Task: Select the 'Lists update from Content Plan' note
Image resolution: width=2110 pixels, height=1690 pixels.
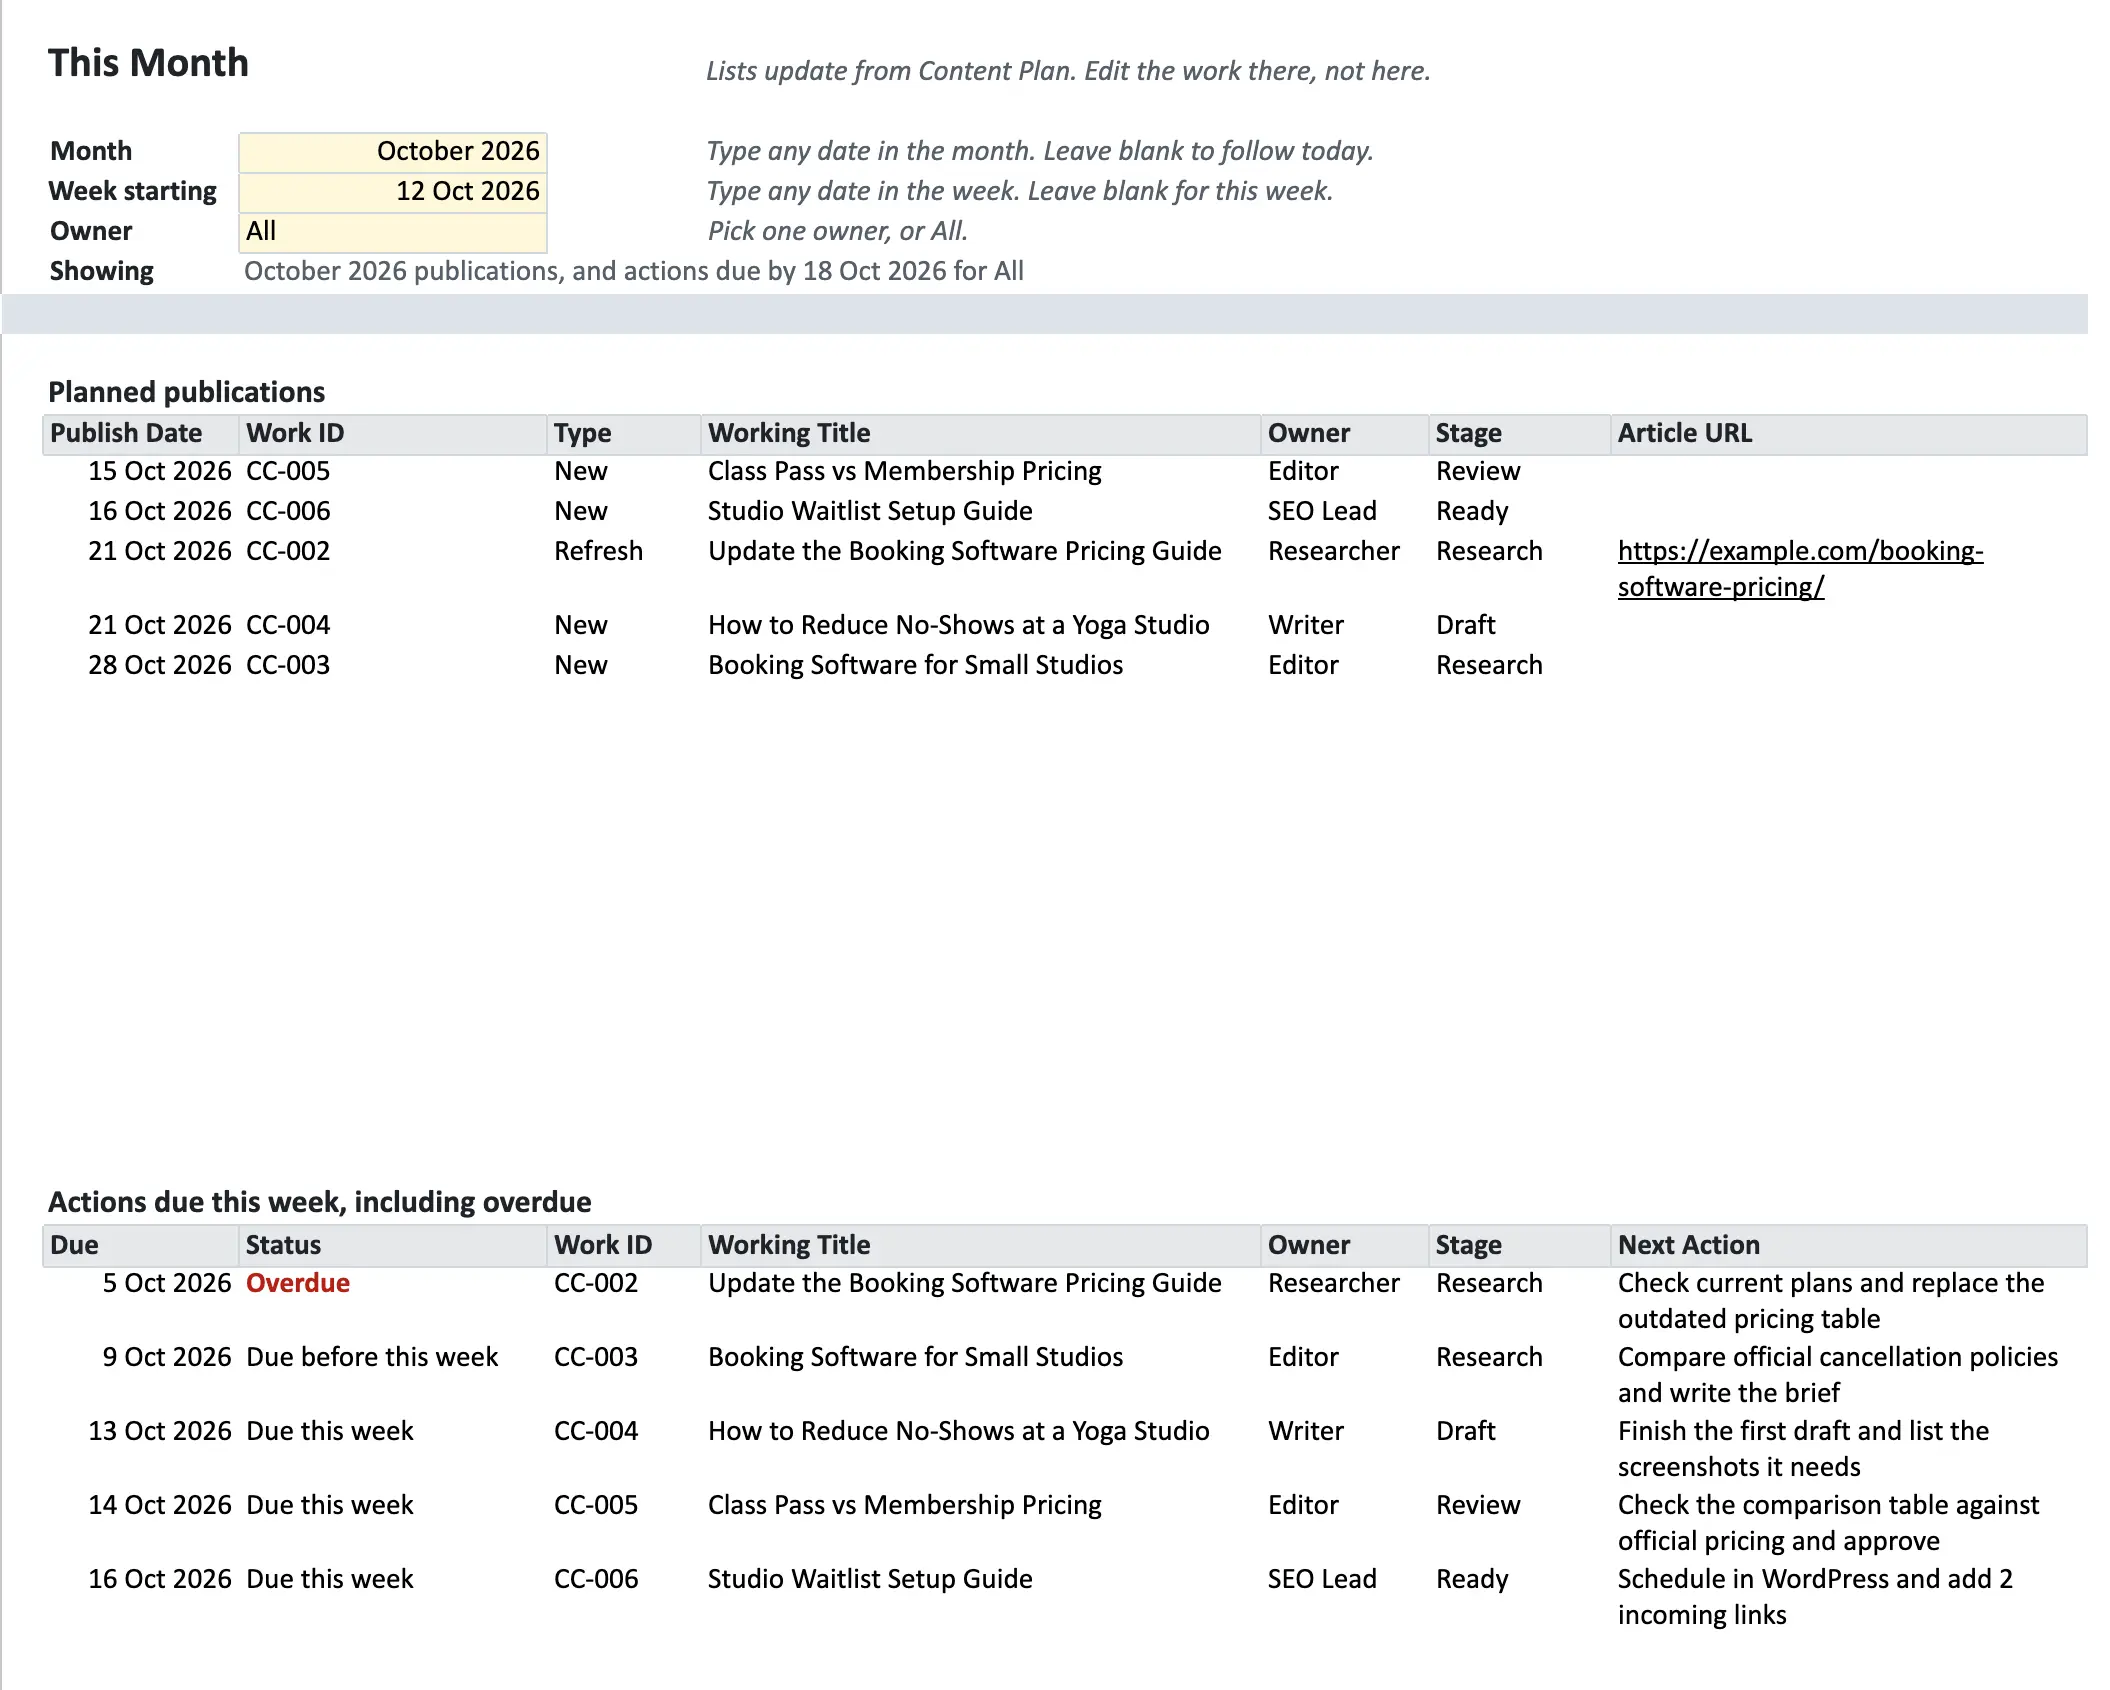Action: tap(1068, 71)
